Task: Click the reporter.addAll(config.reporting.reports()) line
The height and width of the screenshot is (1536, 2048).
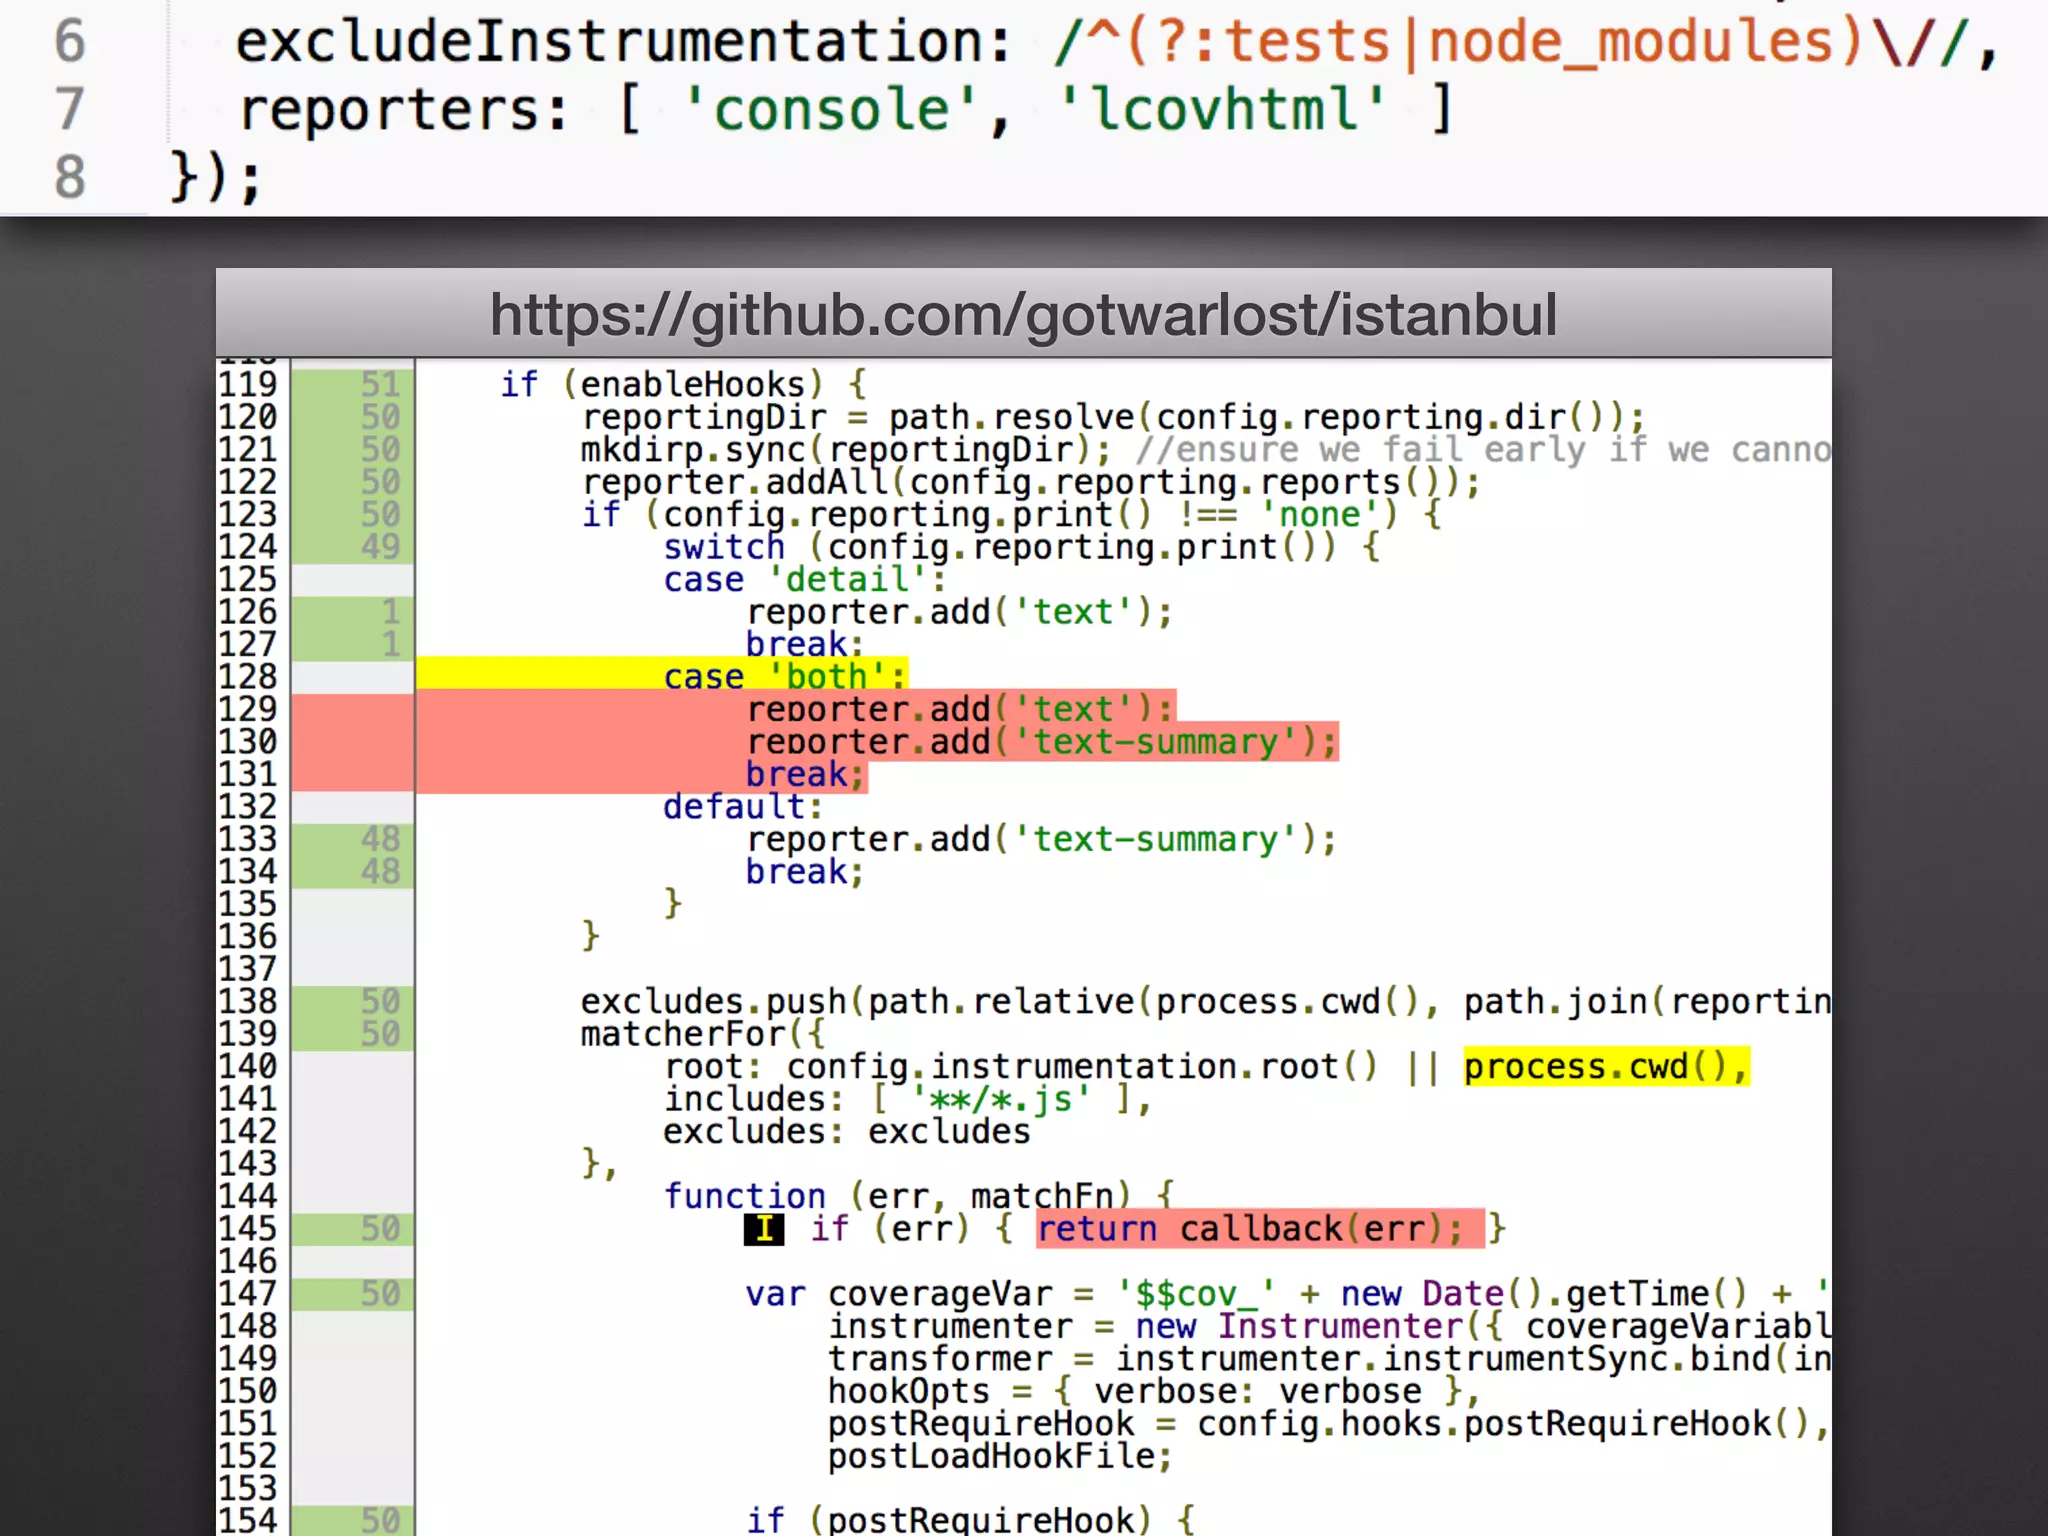Action: [x=1031, y=483]
